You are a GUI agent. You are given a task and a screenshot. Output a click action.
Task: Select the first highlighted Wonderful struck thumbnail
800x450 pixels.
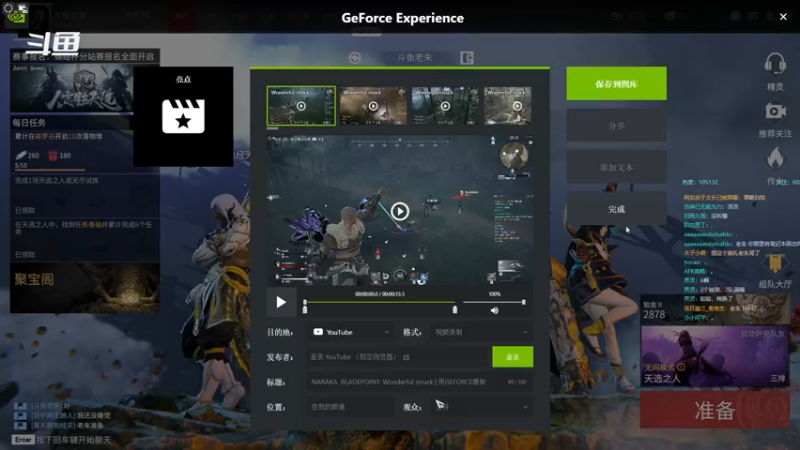(301, 106)
